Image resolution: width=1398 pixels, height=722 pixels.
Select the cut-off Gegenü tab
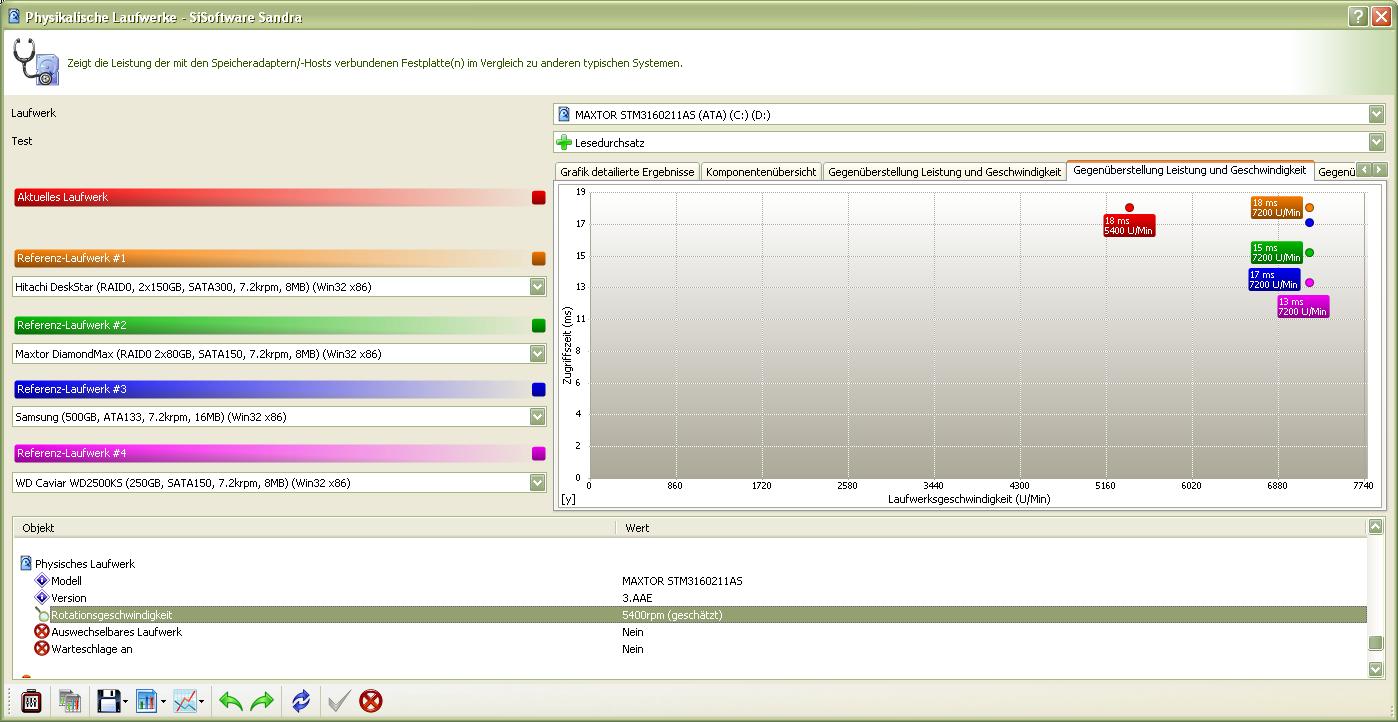[1335, 172]
